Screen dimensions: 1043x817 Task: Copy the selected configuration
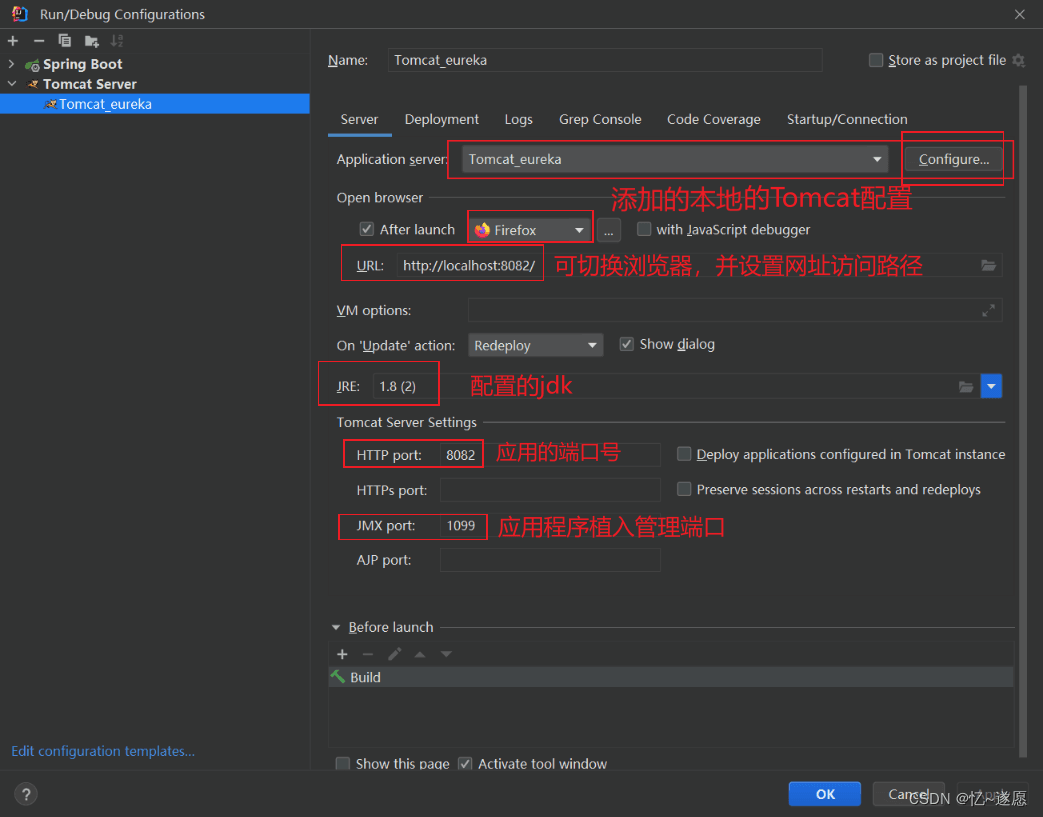coord(65,41)
